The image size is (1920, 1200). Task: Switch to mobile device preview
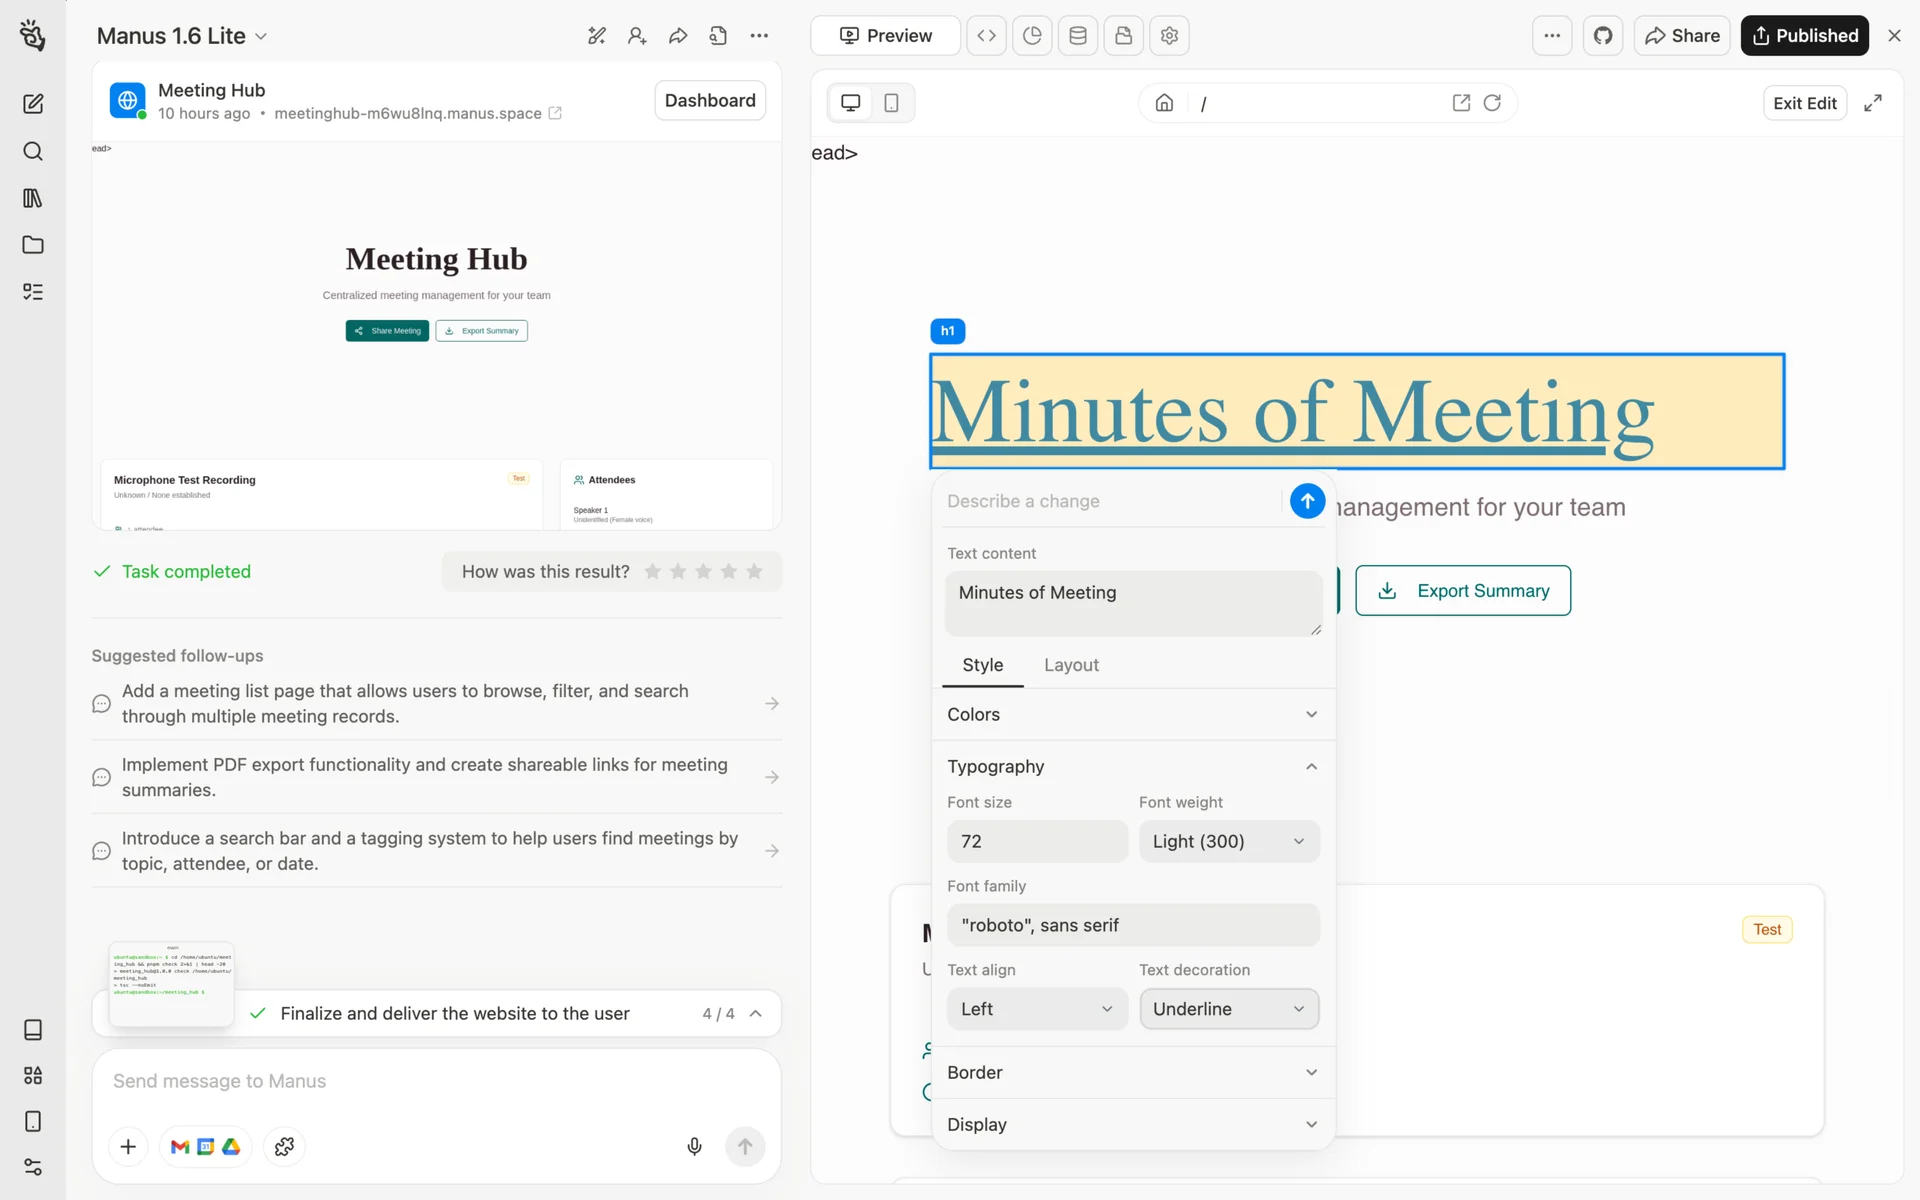[x=891, y=103]
